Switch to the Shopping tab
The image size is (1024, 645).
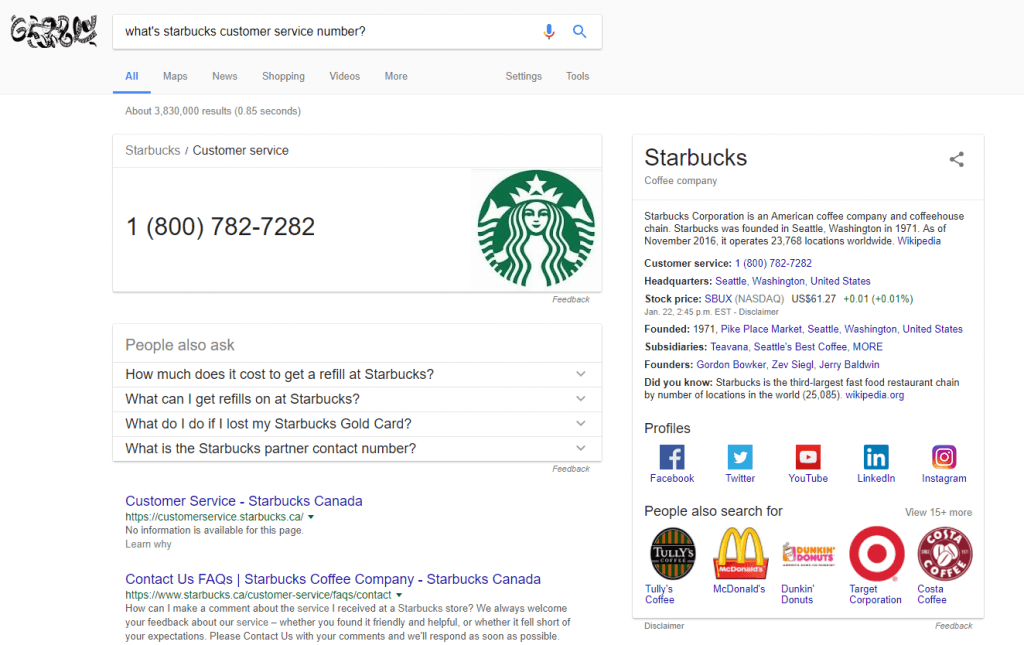pos(283,76)
